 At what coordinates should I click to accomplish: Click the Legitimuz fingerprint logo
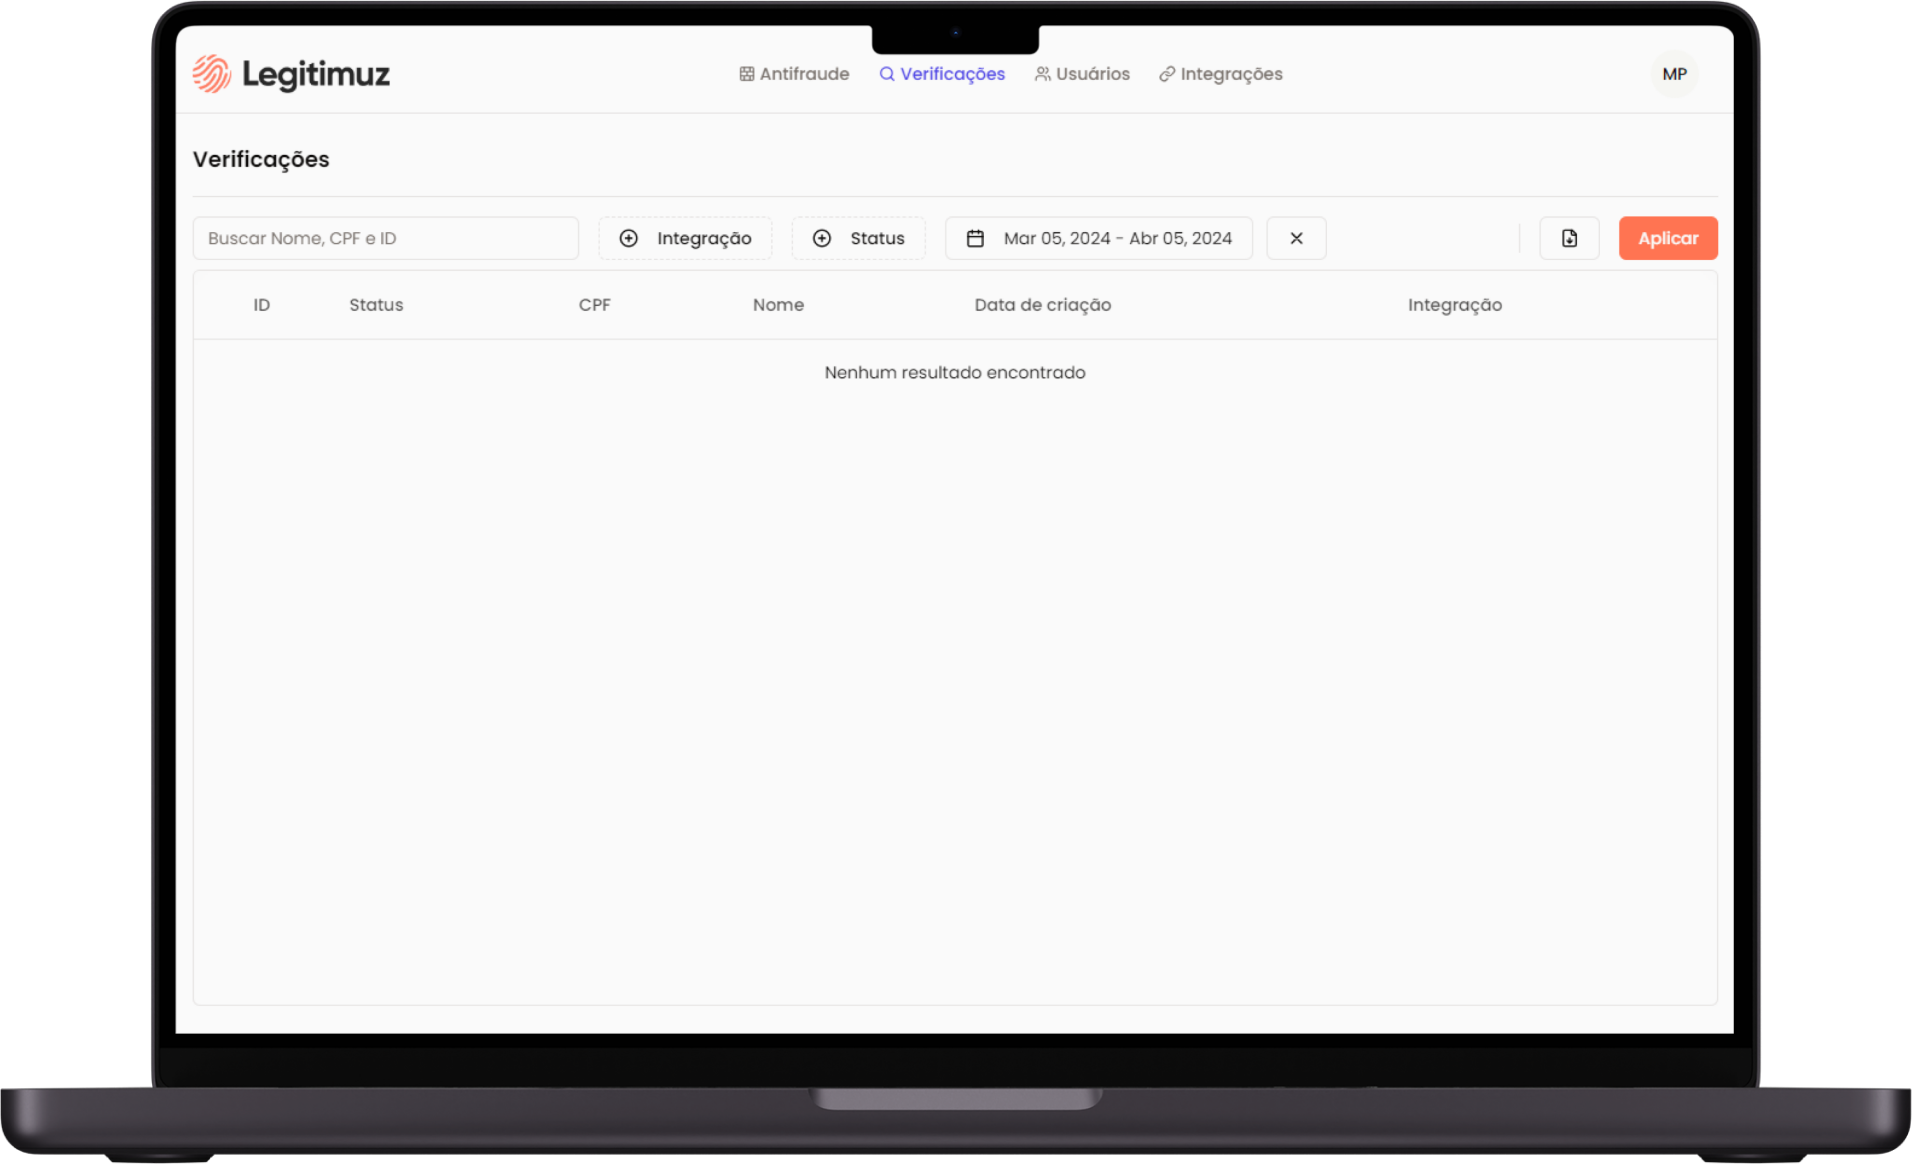tap(212, 74)
